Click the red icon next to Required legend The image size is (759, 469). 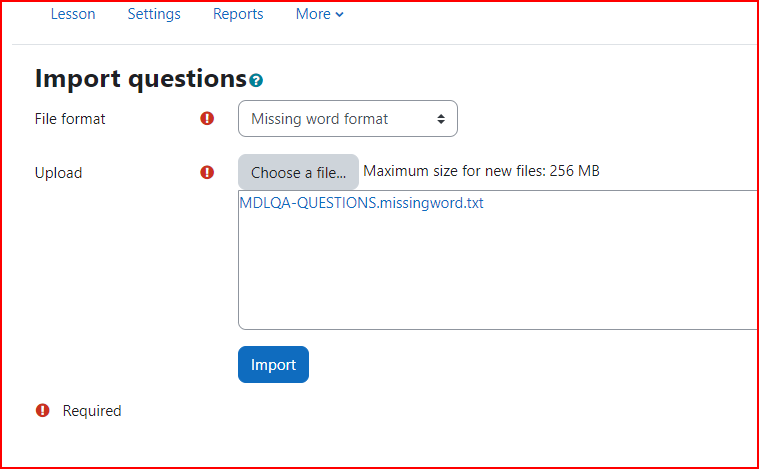43,410
